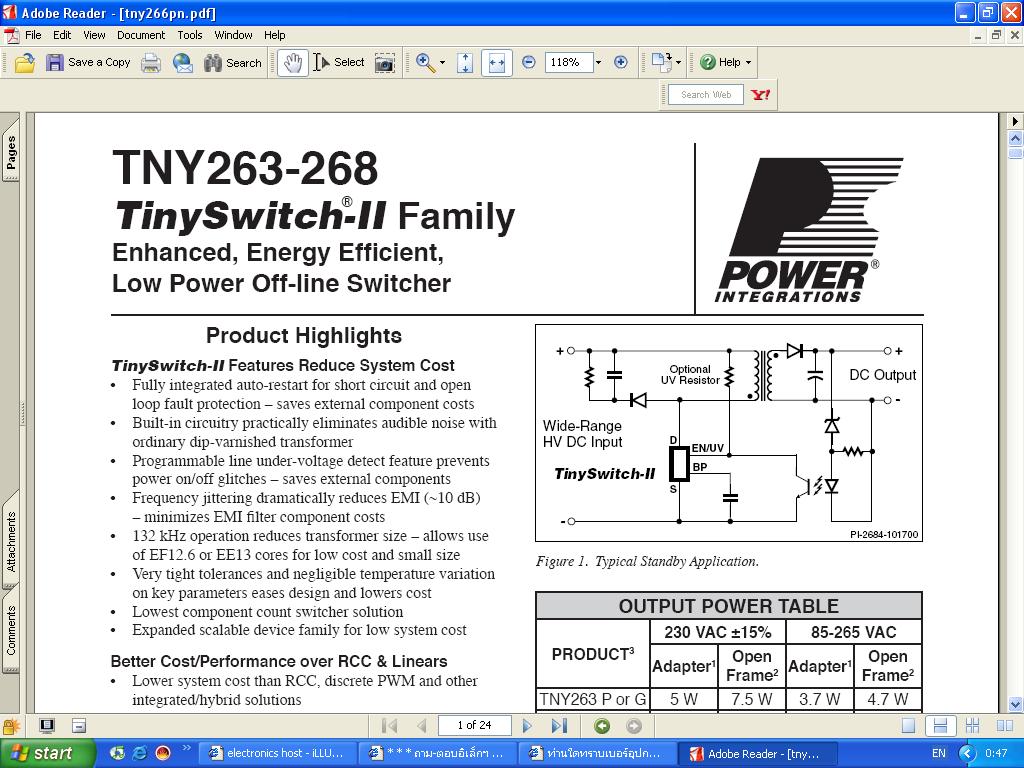Viewport: 1024px width, 768px height.
Task: Open the File menu
Action: (x=33, y=35)
